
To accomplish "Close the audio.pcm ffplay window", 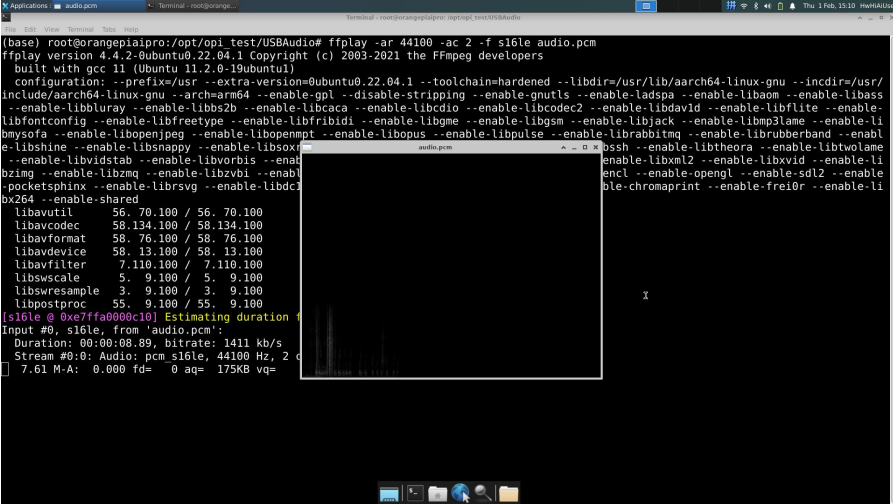I will [x=596, y=147].
